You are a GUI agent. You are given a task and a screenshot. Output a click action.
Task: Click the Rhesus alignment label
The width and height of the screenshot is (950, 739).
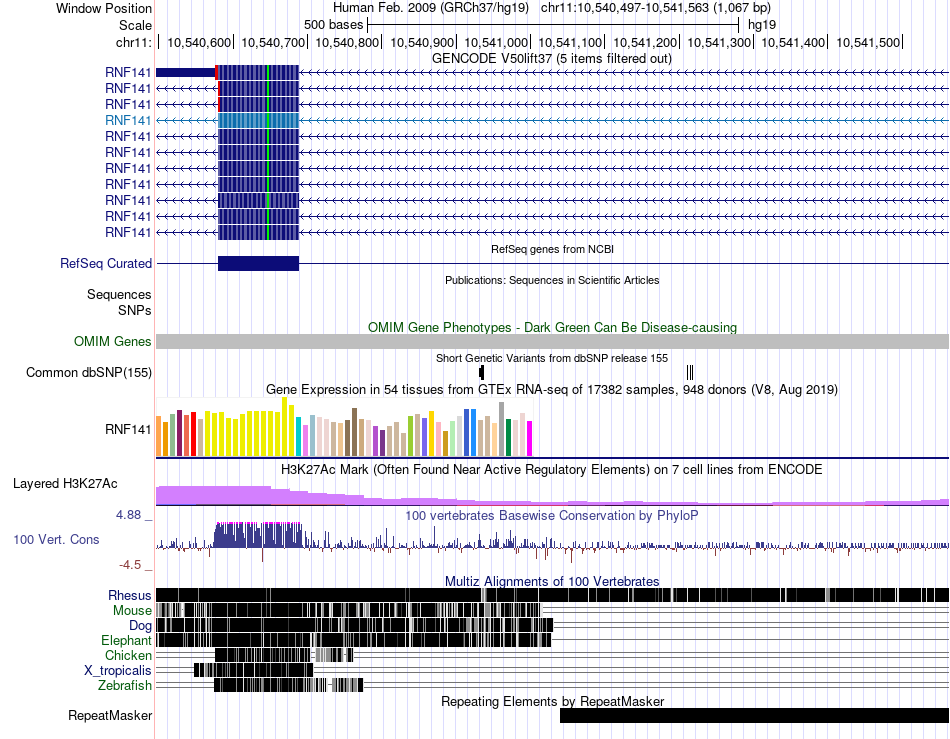click(x=130, y=595)
